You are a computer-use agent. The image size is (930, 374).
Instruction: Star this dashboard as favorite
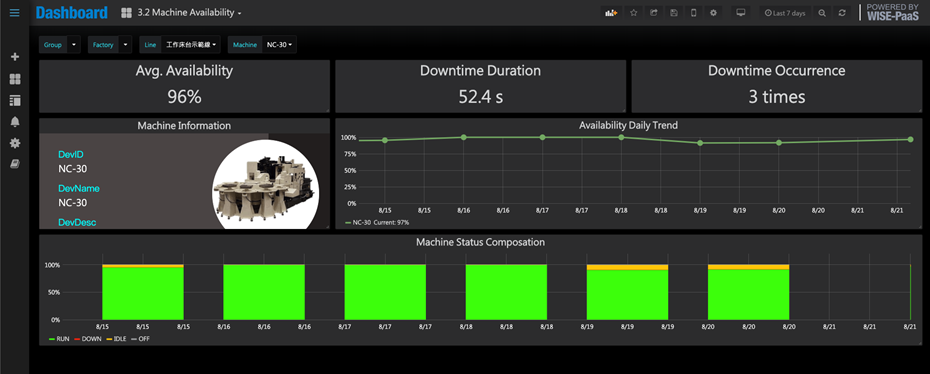click(633, 12)
